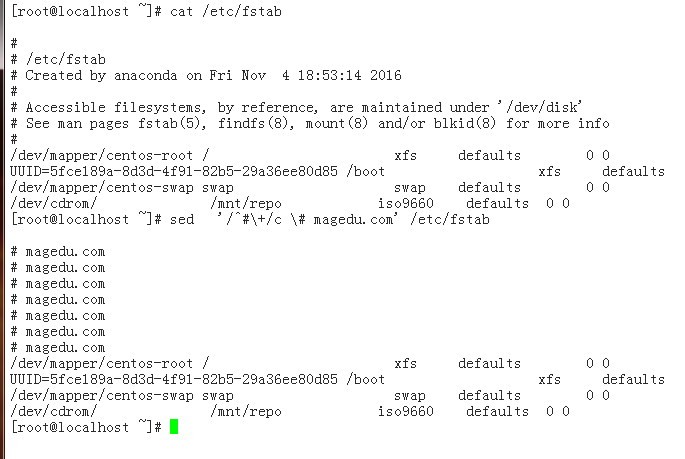
Task: Click the '# /etc/fstab' comment line
Action: pos(58,59)
